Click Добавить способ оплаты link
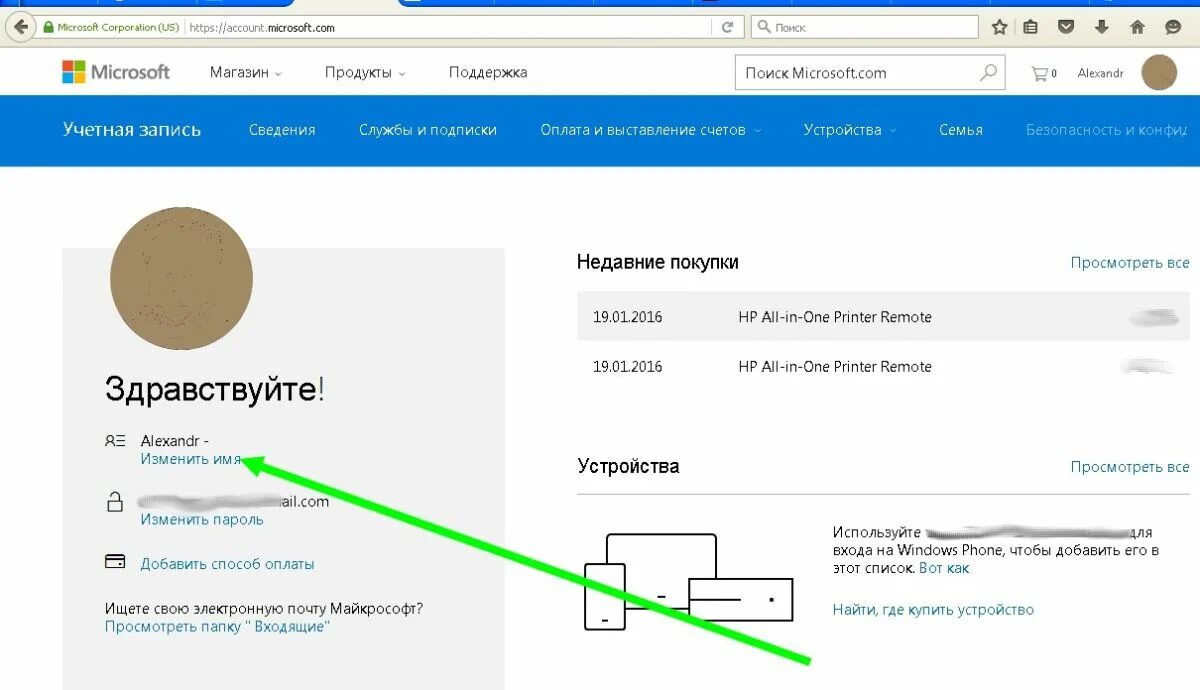1200x690 pixels. [x=227, y=564]
